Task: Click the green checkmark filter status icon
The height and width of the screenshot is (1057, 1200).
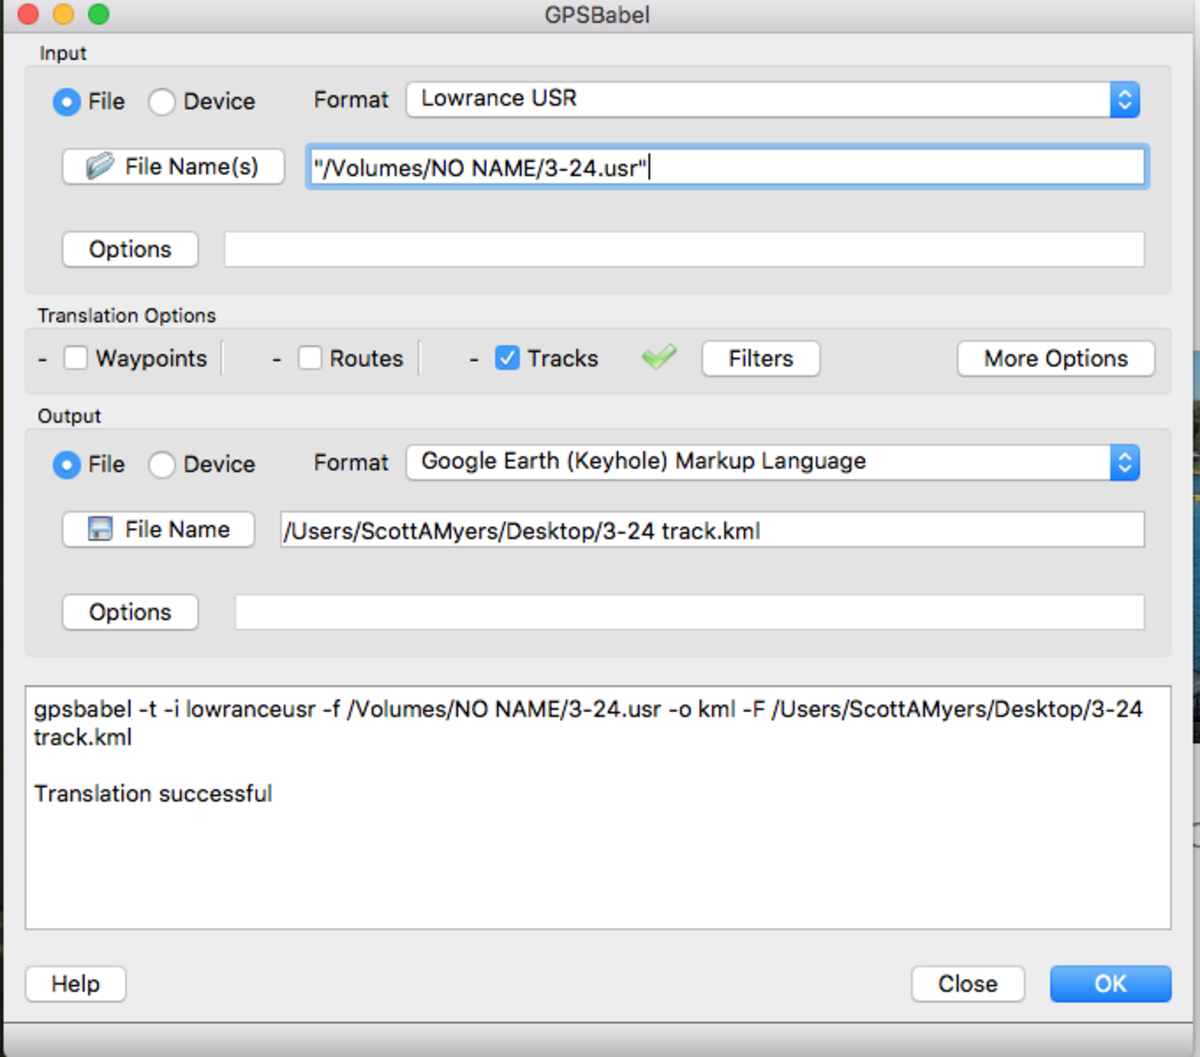Action: [x=659, y=357]
